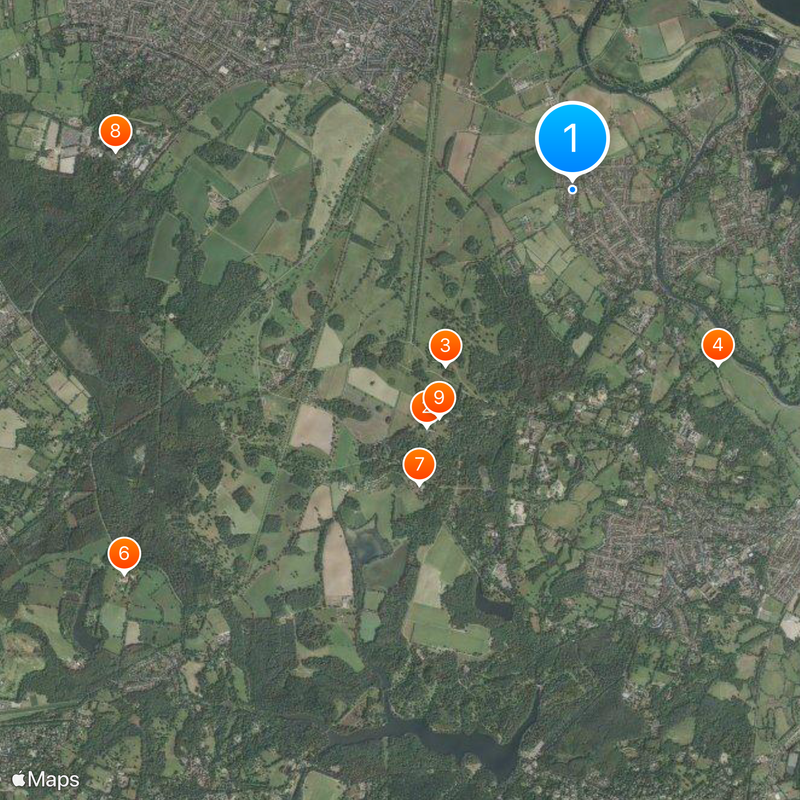Click the orange map pin numbered 3
This screenshot has width=800, height=800.
[445, 346]
